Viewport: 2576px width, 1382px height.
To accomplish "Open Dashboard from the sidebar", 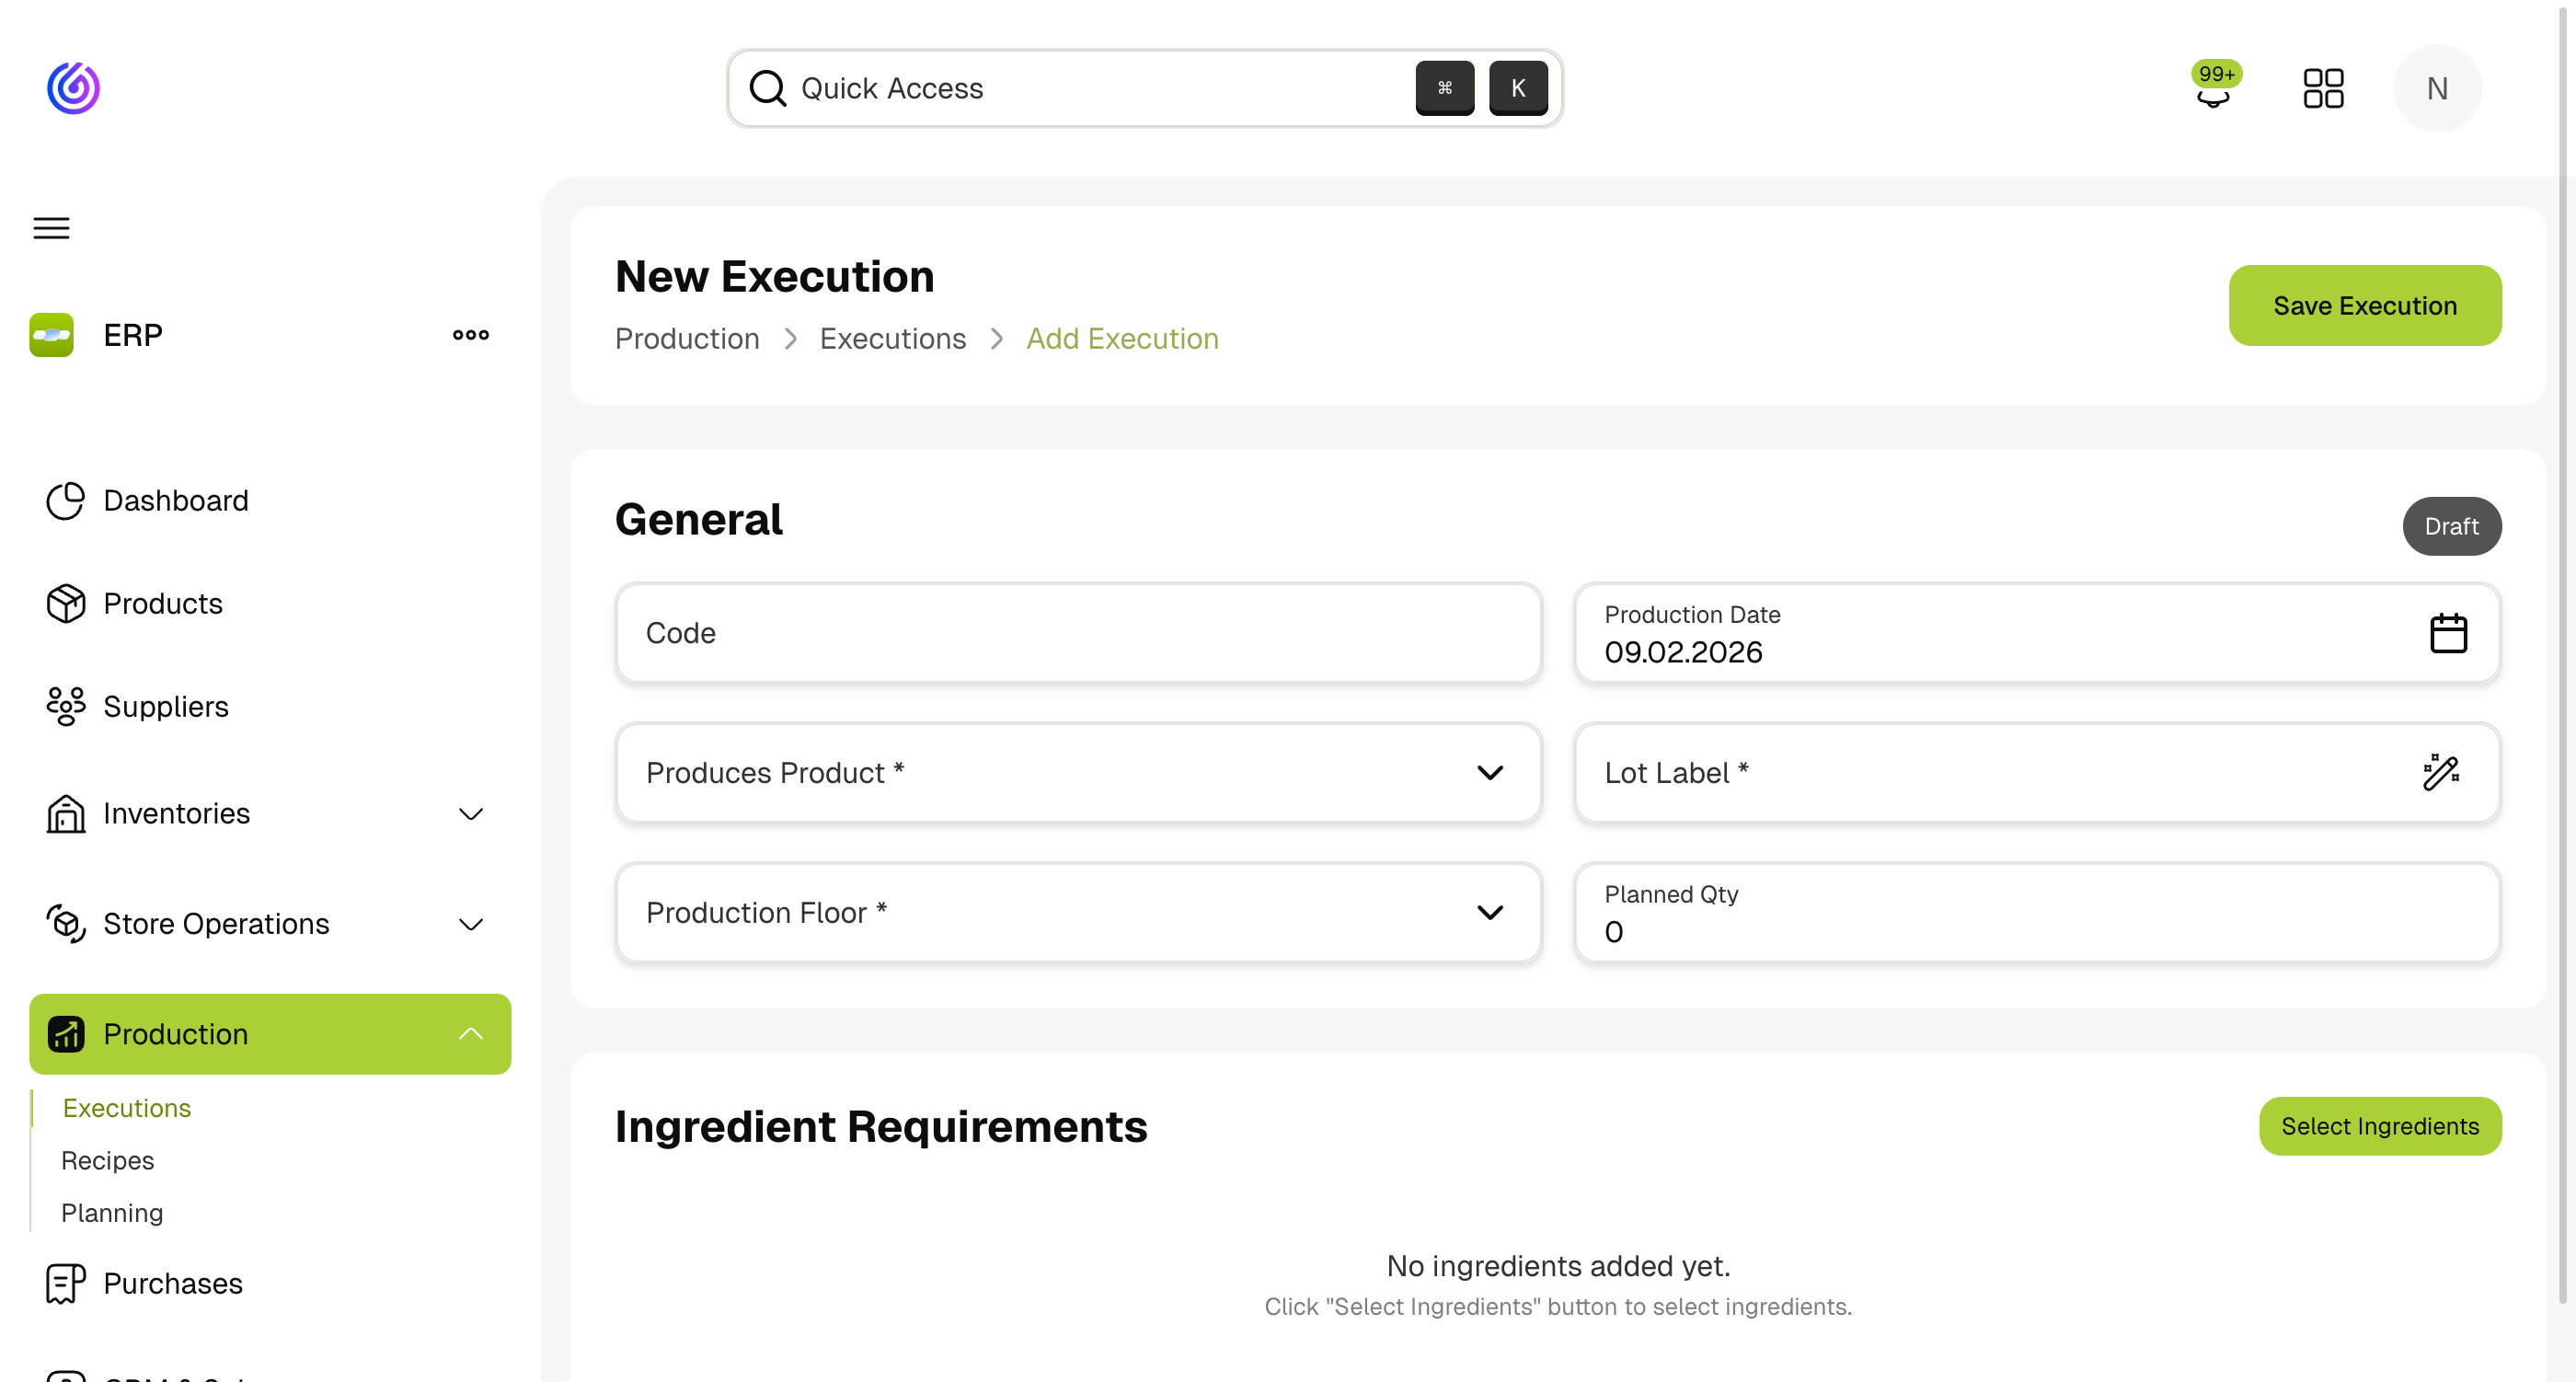I will click(176, 500).
